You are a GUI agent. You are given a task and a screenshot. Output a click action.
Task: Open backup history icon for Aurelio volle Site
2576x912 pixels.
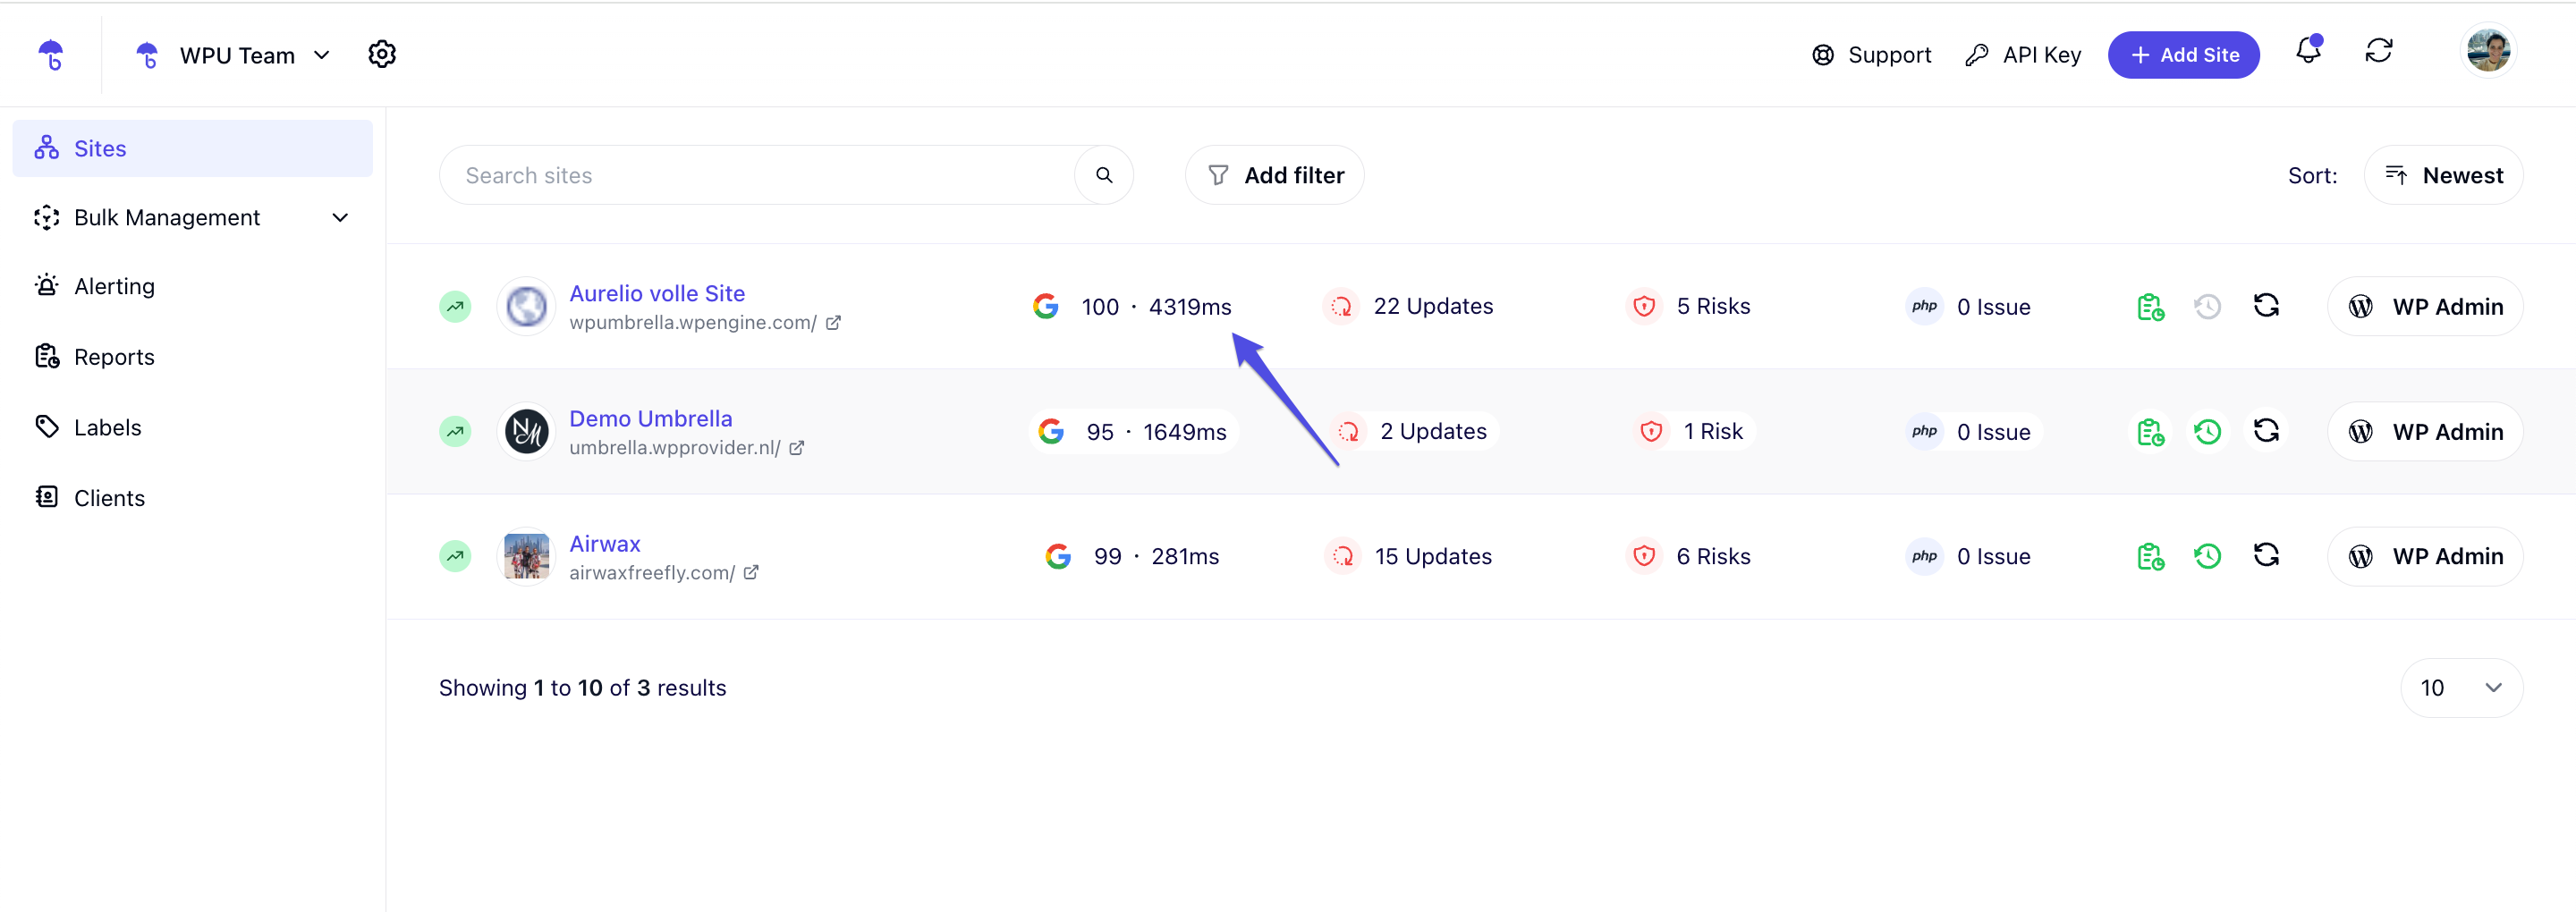(x=2207, y=307)
